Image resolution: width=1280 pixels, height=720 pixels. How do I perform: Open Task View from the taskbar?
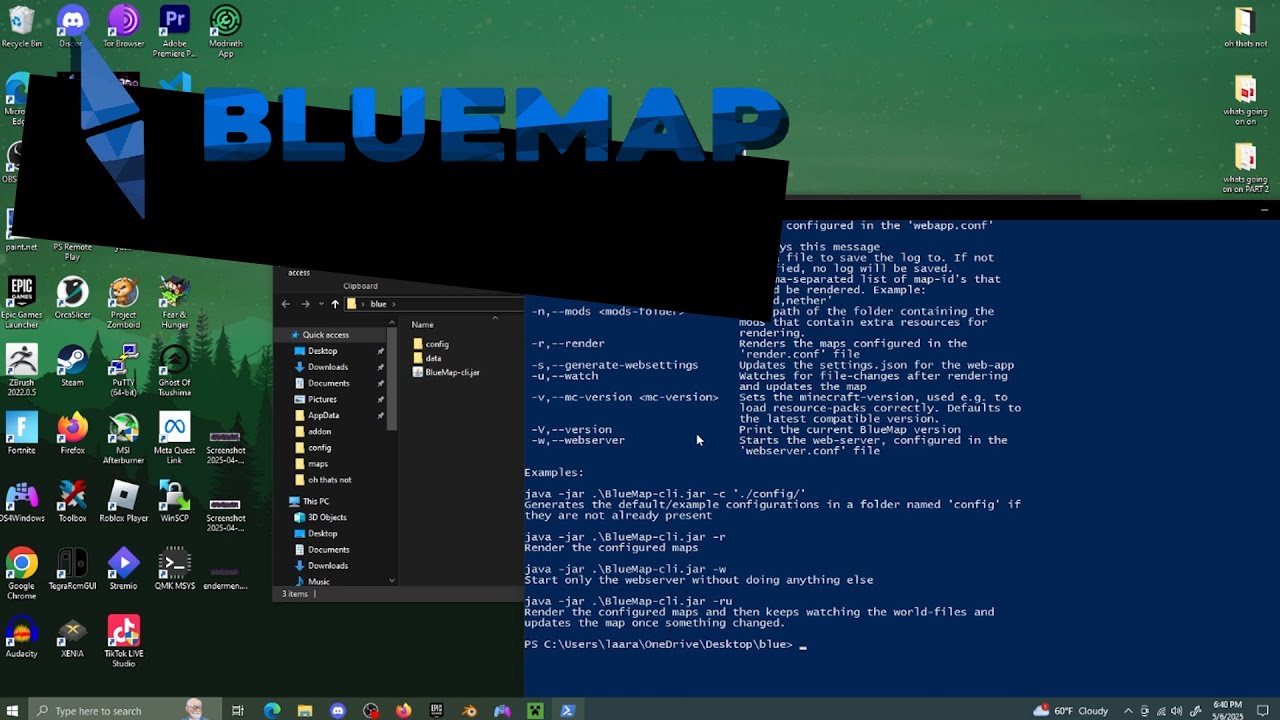click(x=238, y=711)
